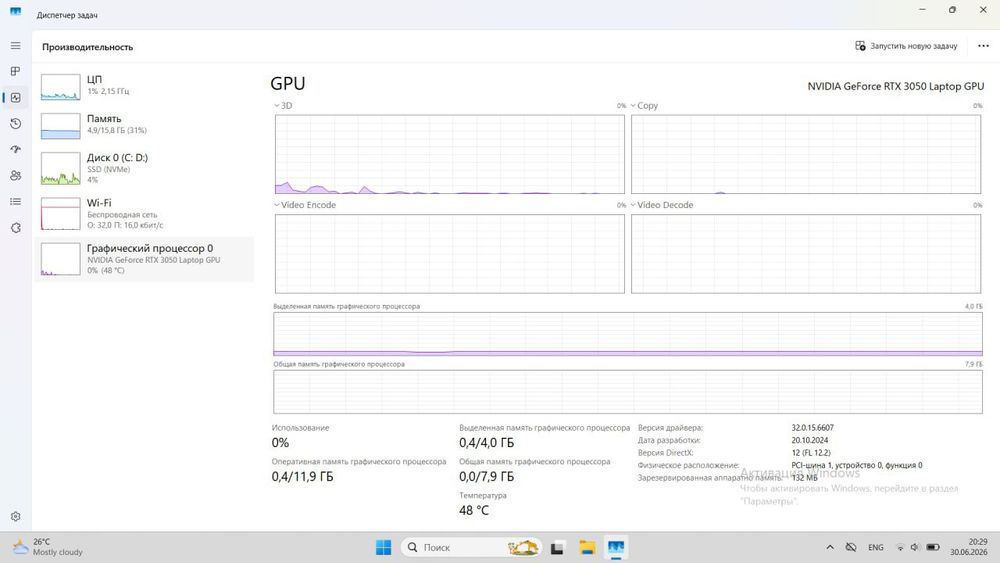Click the battery tray icon

(x=933, y=547)
